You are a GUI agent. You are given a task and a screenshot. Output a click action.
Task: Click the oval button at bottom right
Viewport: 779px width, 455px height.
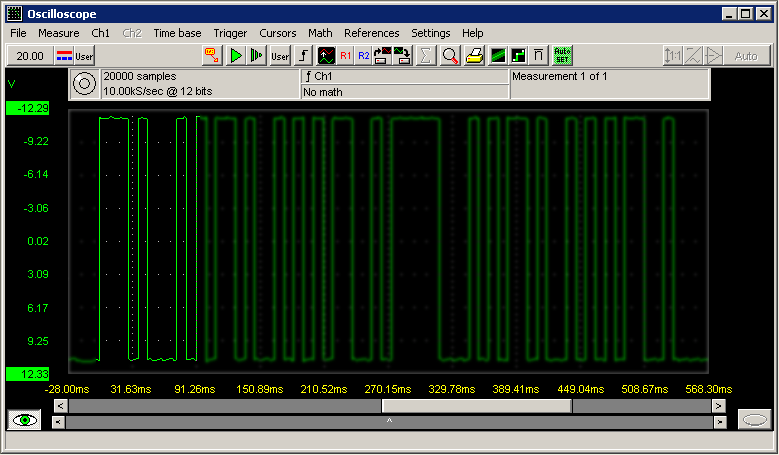pos(754,420)
